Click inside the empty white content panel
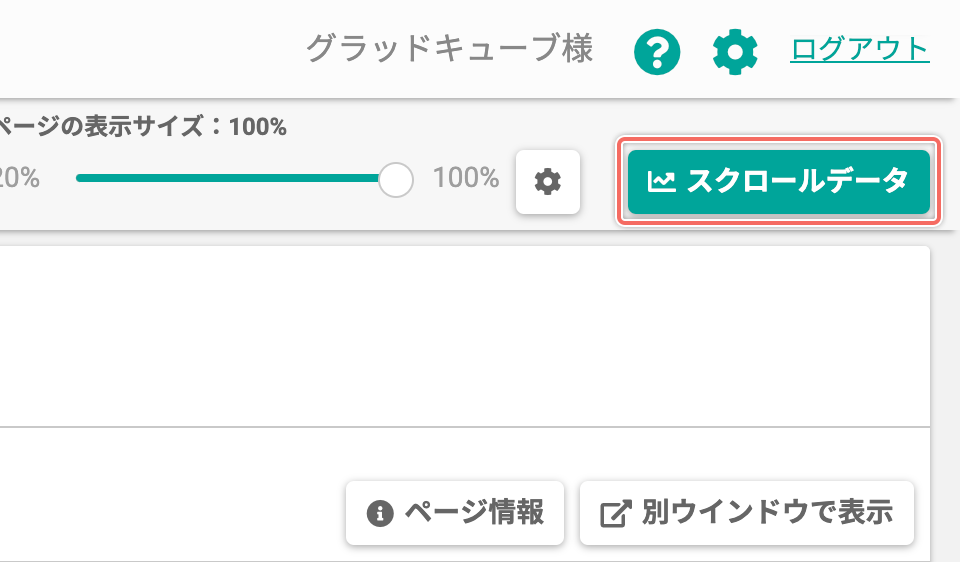 point(464,337)
